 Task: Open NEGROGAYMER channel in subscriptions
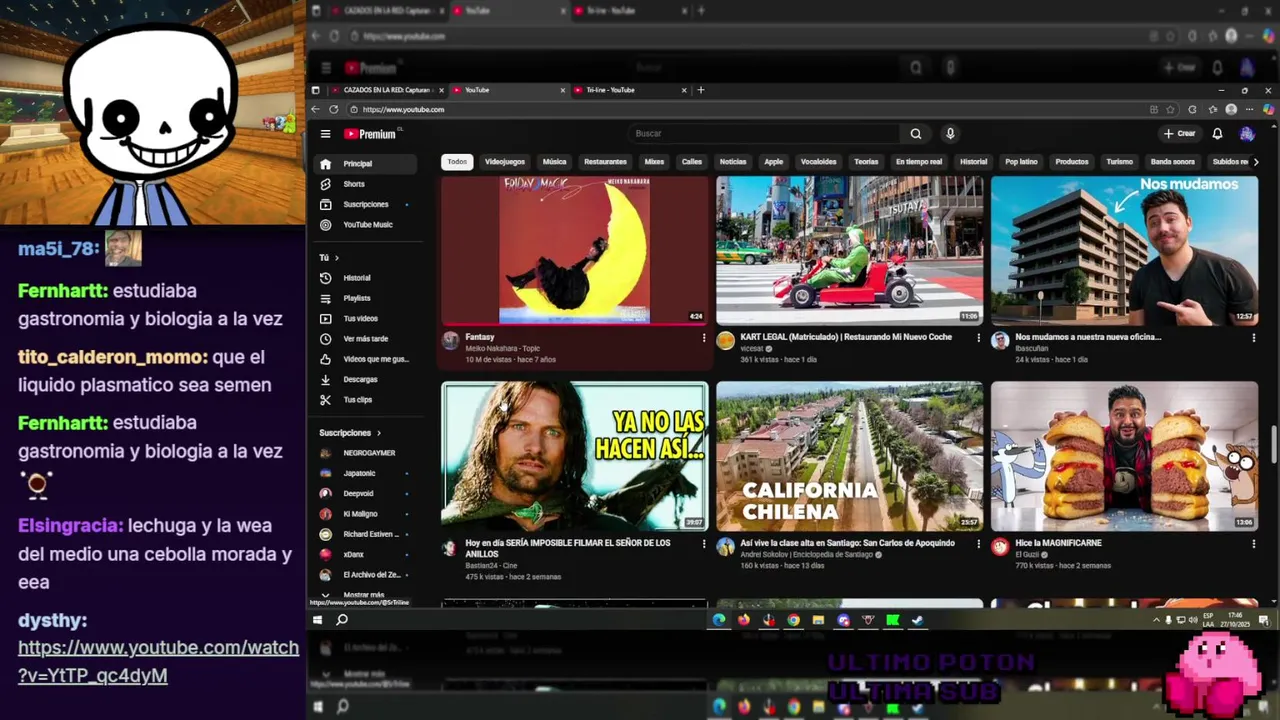368,453
